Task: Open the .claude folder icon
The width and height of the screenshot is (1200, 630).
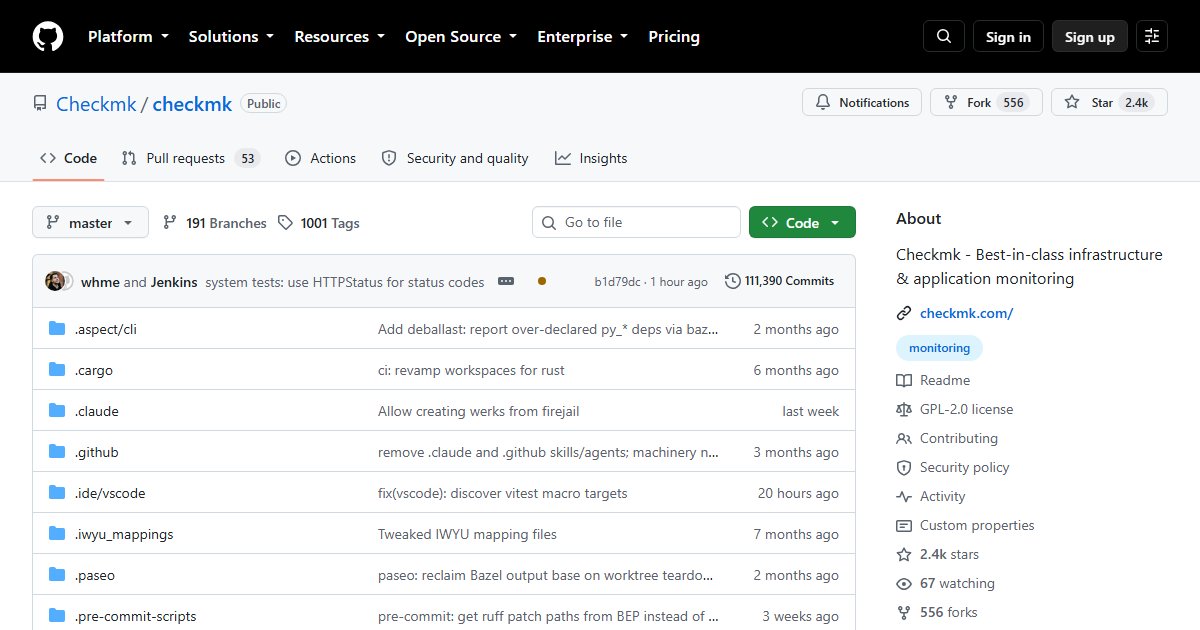Action: [57, 411]
